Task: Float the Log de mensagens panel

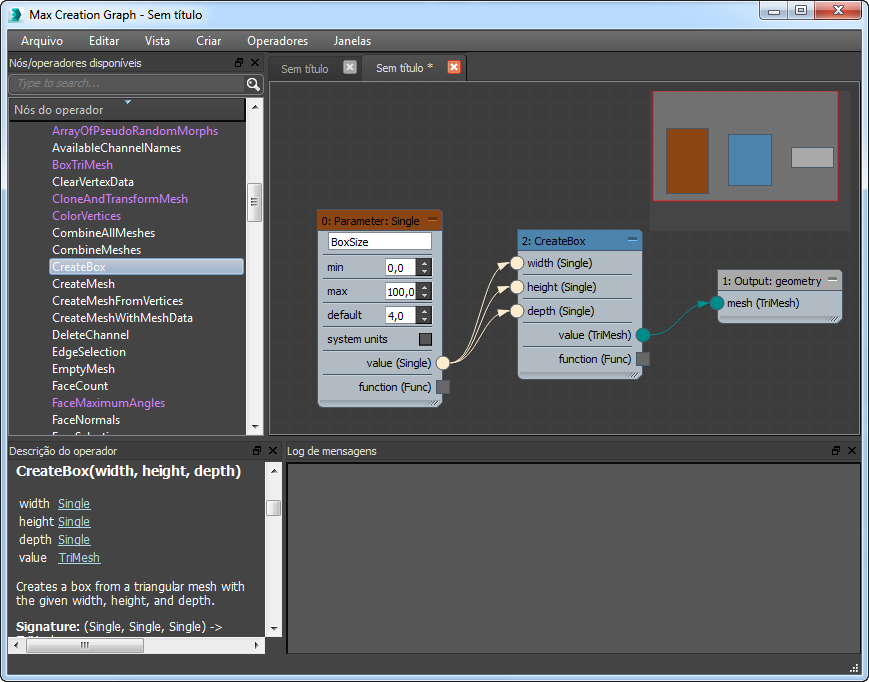Action: 836,451
